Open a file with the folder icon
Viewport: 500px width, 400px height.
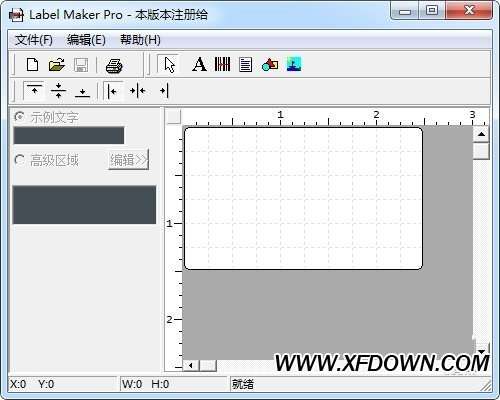[x=57, y=64]
